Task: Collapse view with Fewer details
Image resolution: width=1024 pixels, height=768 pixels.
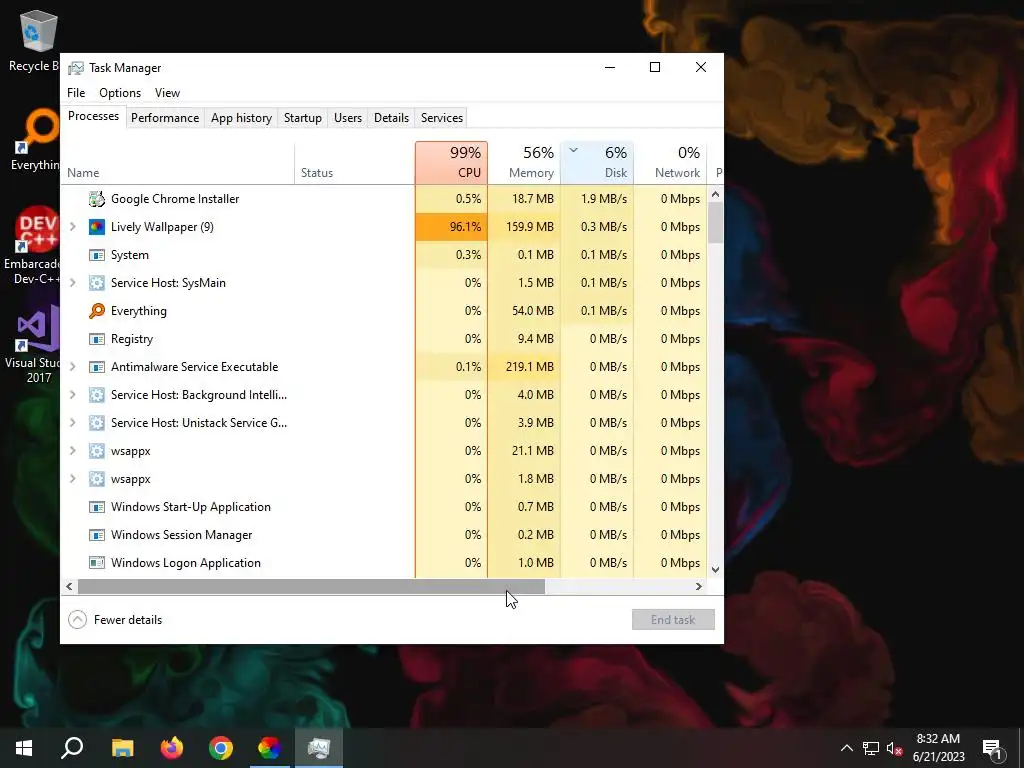Action: point(115,620)
